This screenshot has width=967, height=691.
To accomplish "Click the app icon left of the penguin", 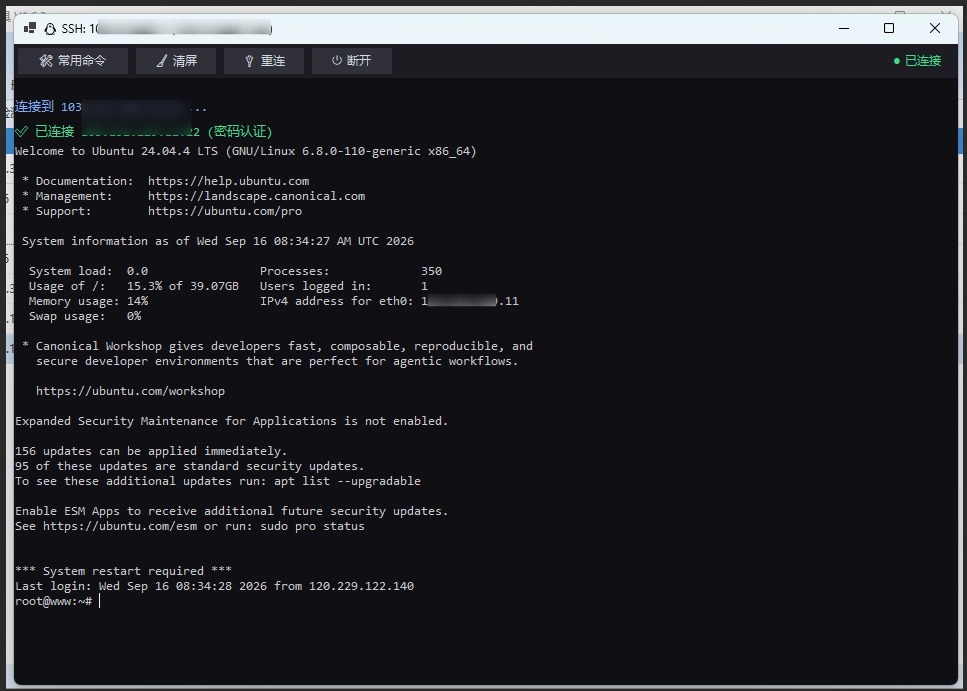I will (30, 28).
